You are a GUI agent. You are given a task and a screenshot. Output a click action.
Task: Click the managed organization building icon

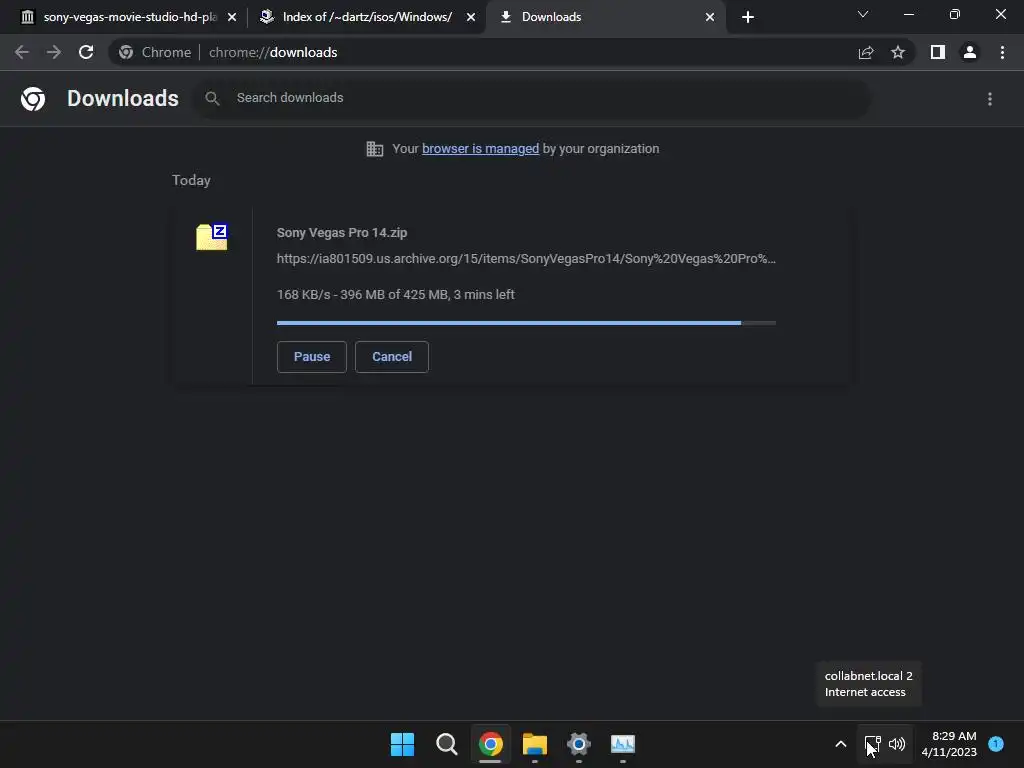[x=375, y=149]
